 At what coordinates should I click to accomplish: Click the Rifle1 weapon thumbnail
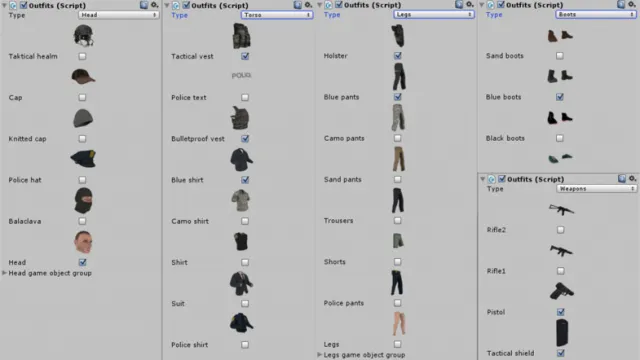(x=561, y=250)
